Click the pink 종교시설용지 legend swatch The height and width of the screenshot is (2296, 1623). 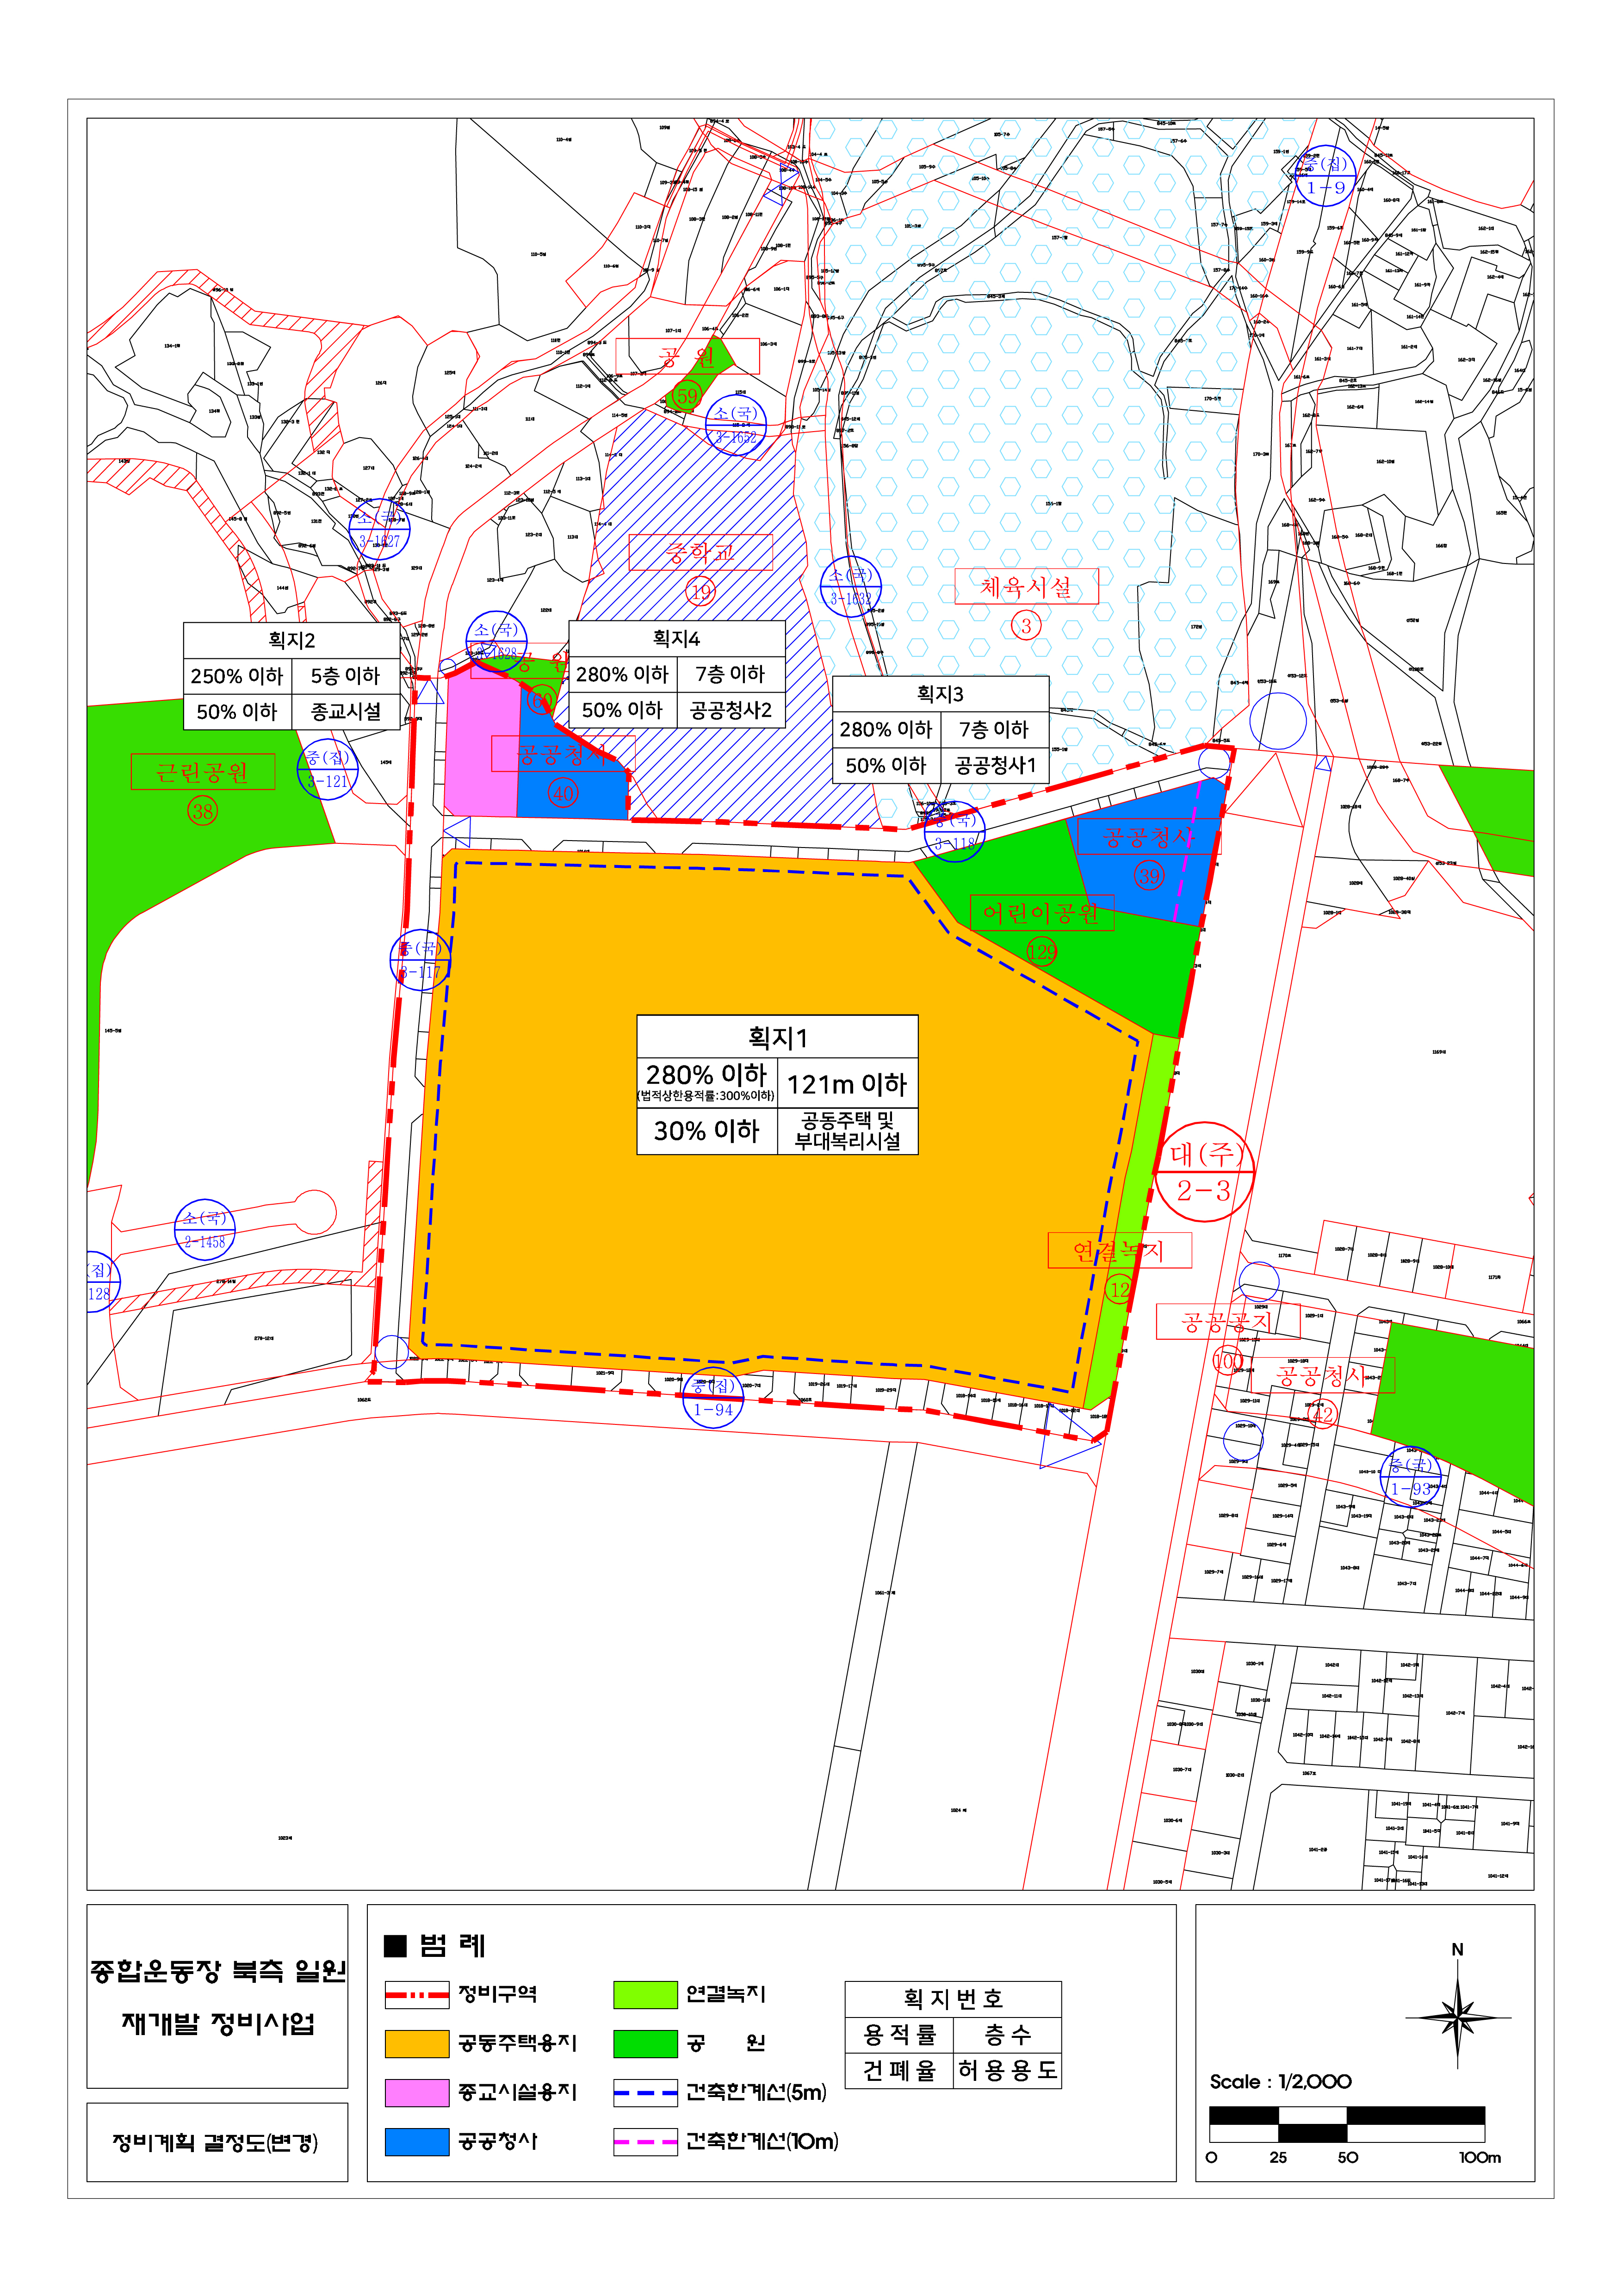417,2093
